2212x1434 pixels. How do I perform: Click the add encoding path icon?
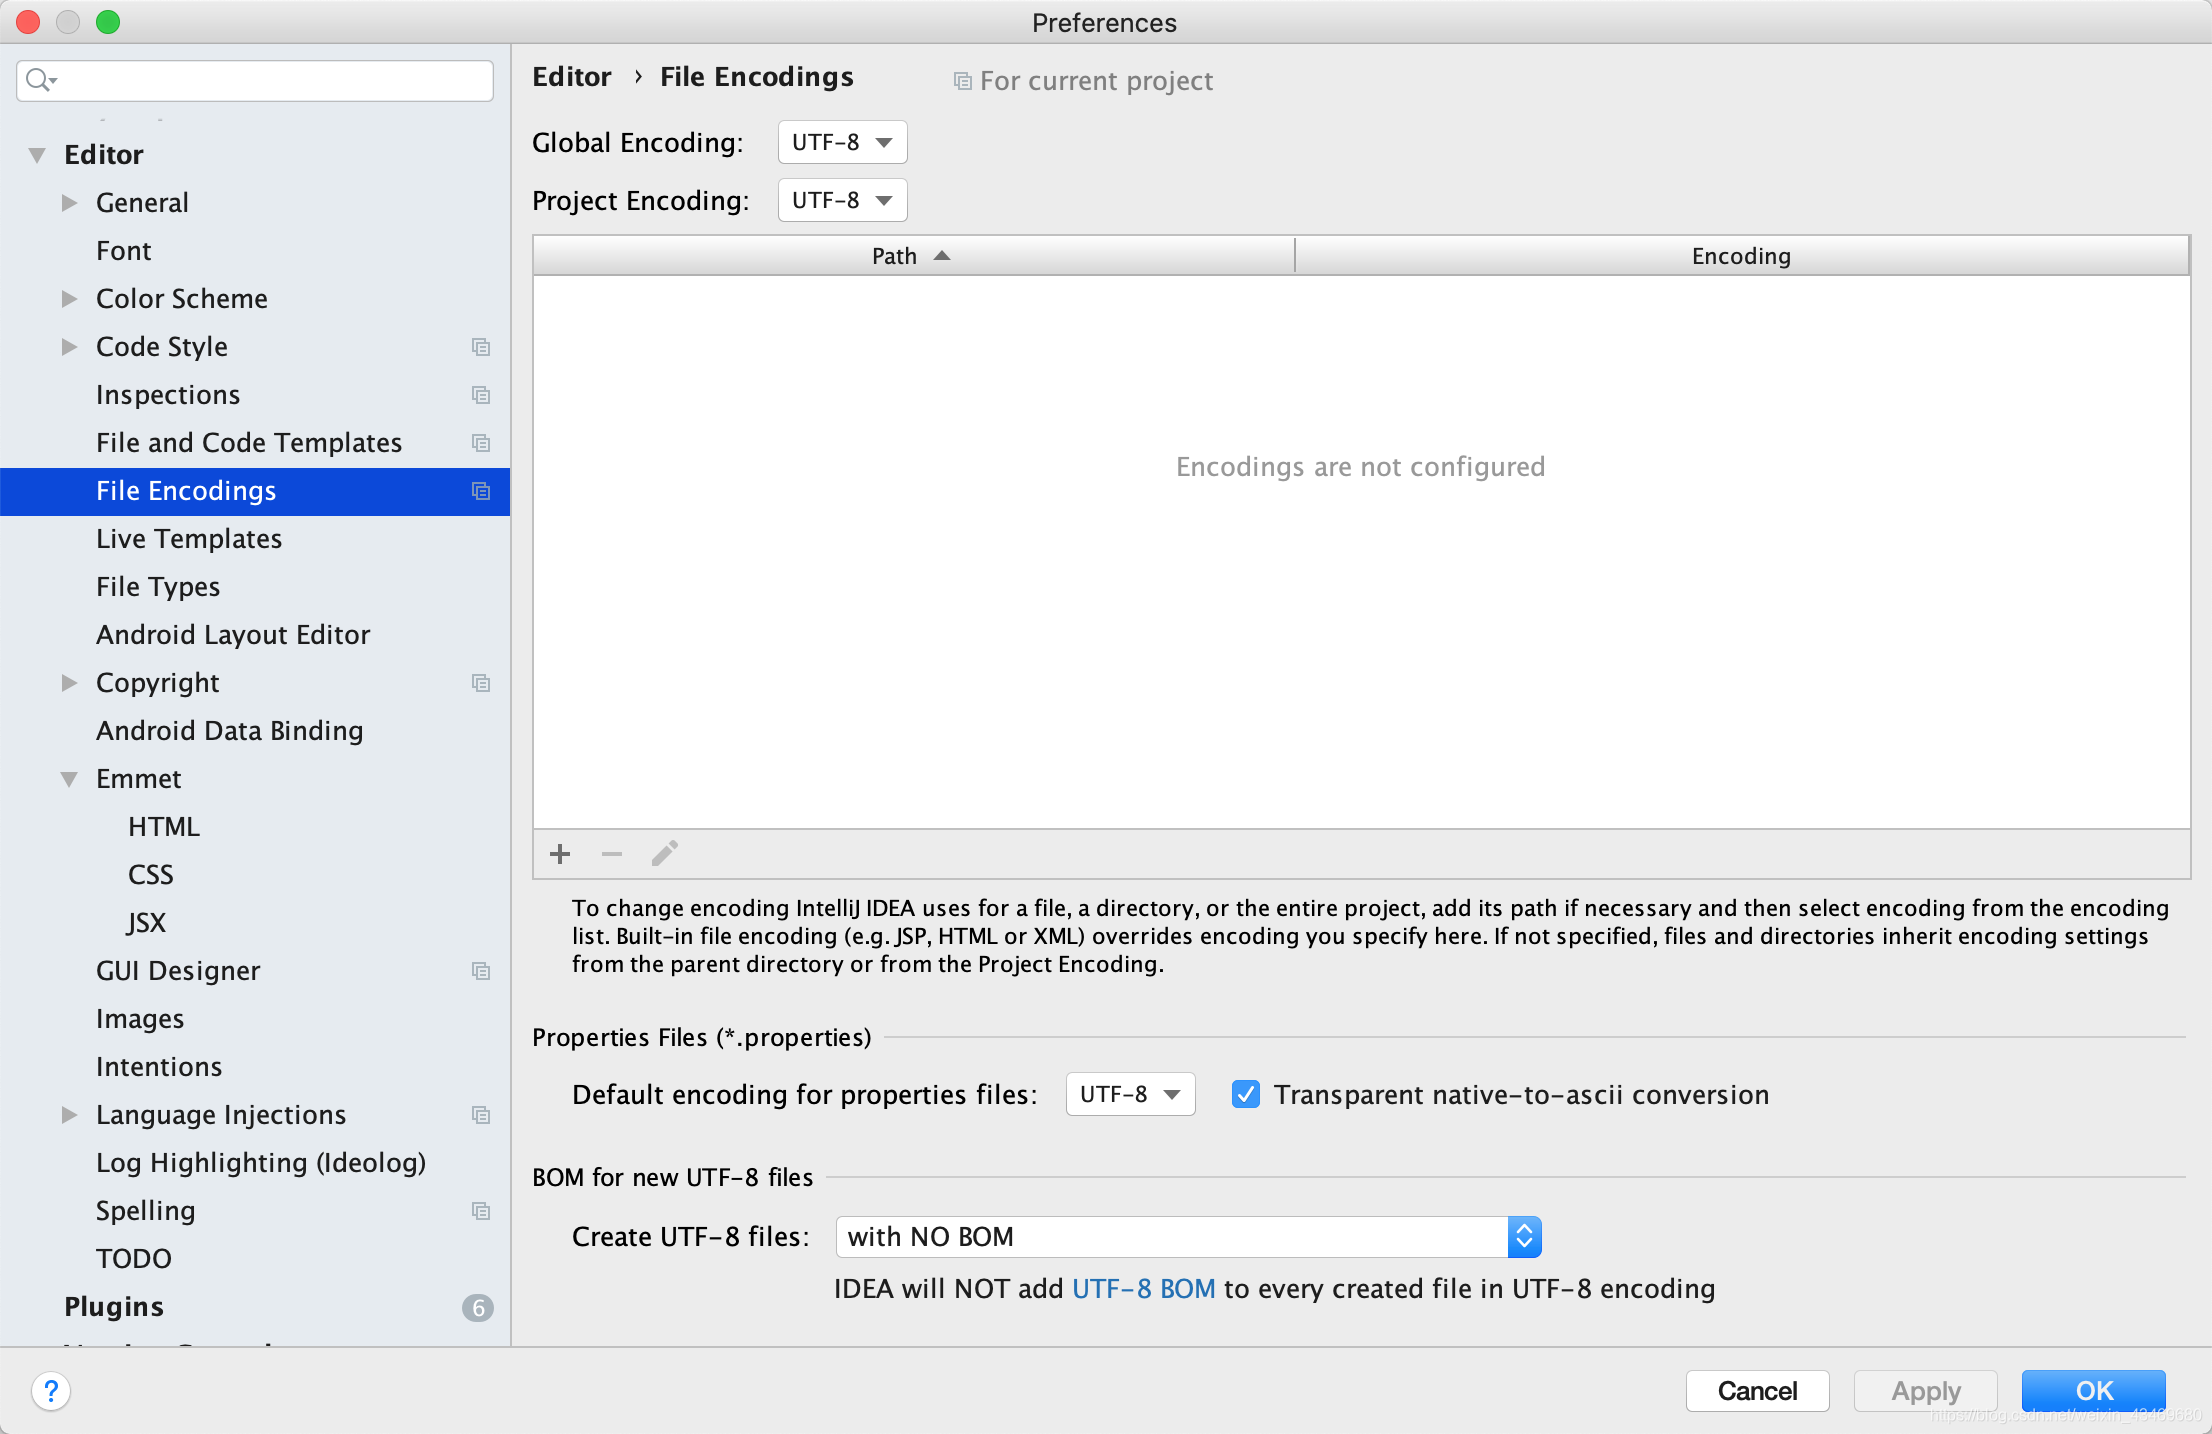point(559,853)
